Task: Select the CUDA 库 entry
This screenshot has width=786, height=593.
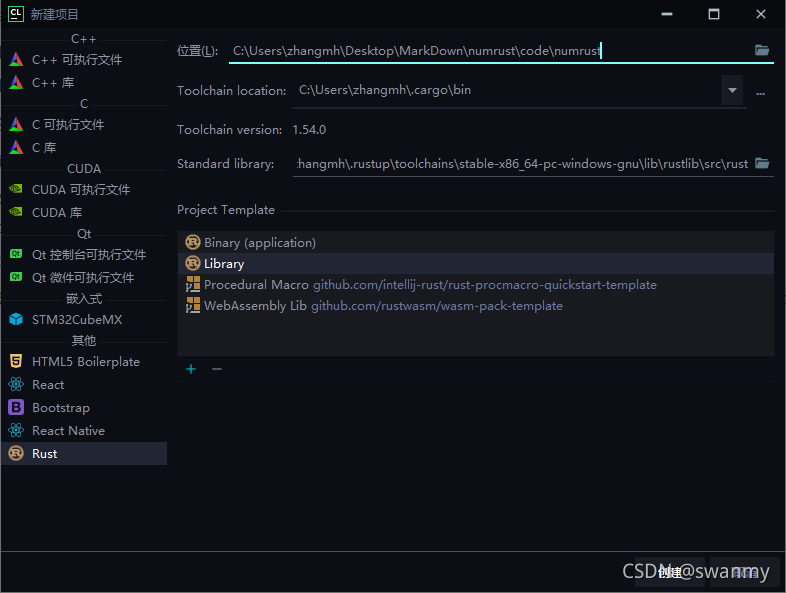Action: 84,213
